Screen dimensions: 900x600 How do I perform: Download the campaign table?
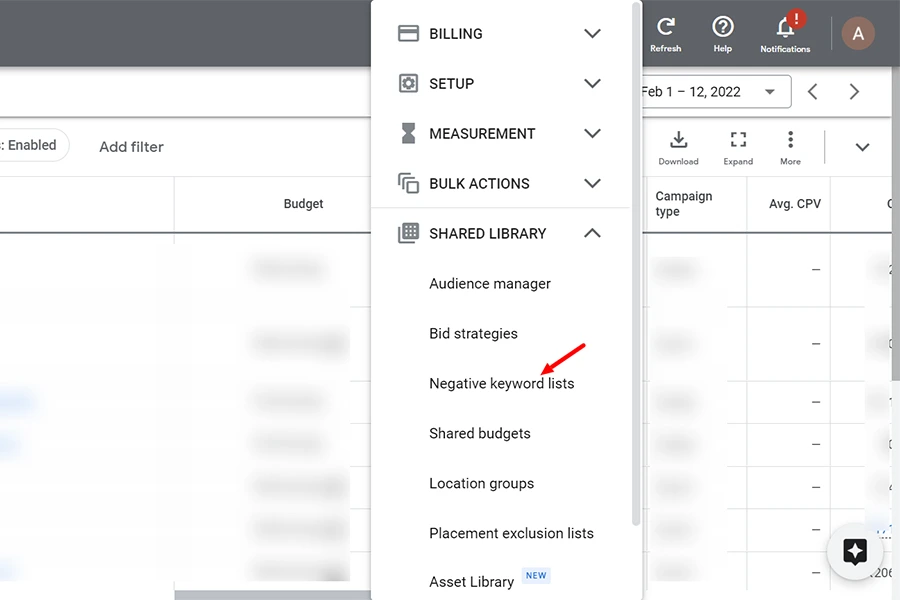click(678, 146)
